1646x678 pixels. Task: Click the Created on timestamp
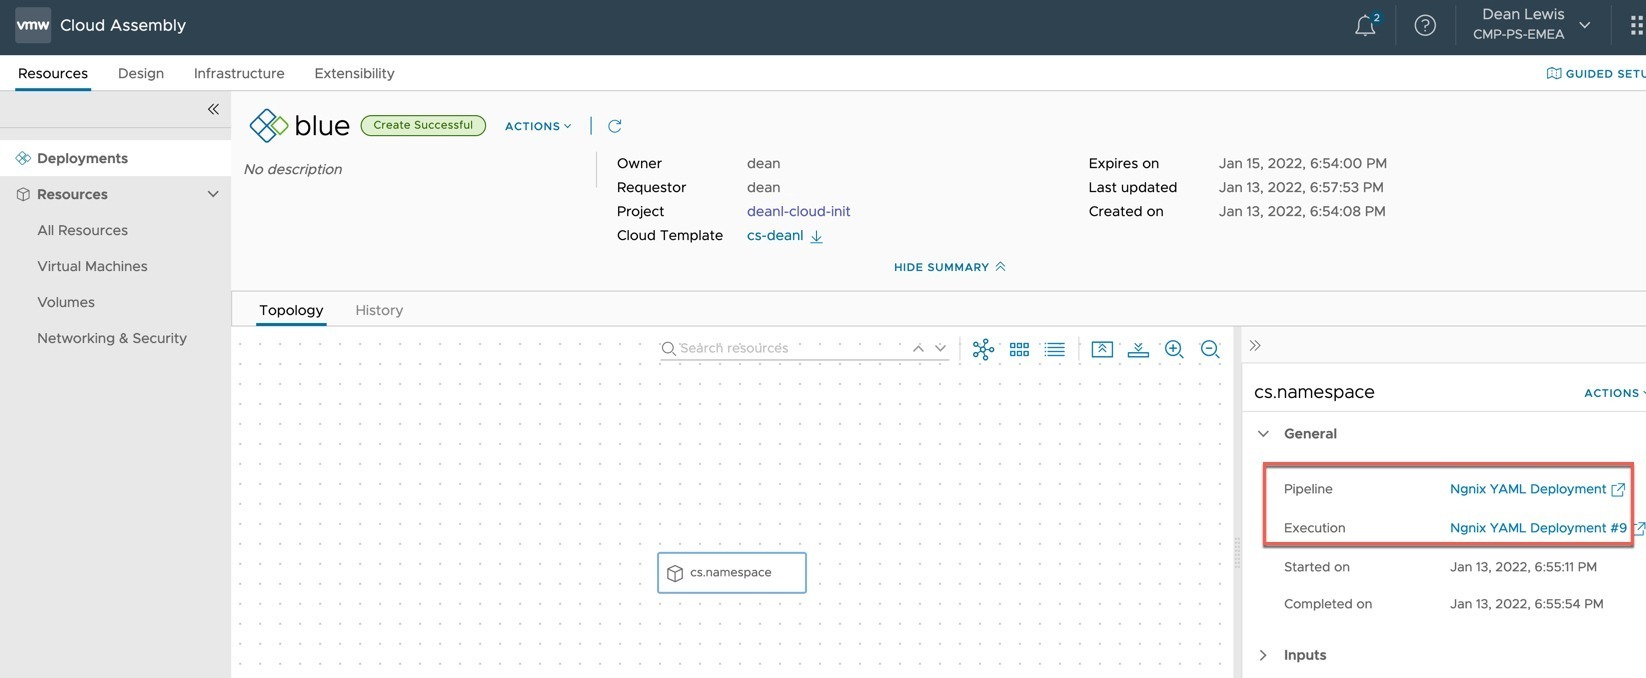[1302, 211]
